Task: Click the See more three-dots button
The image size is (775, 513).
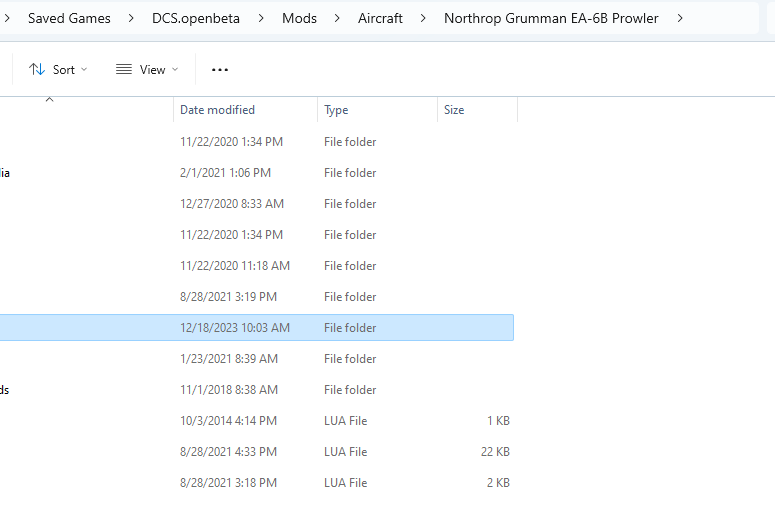Action: coord(220,70)
